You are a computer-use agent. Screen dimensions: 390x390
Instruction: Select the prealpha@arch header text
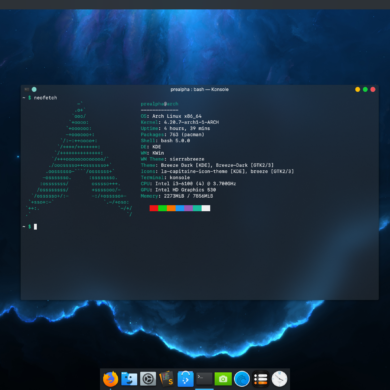159,104
